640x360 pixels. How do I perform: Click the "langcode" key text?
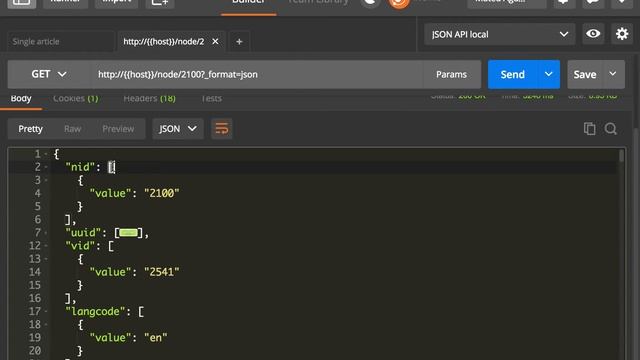coord(95,311)
